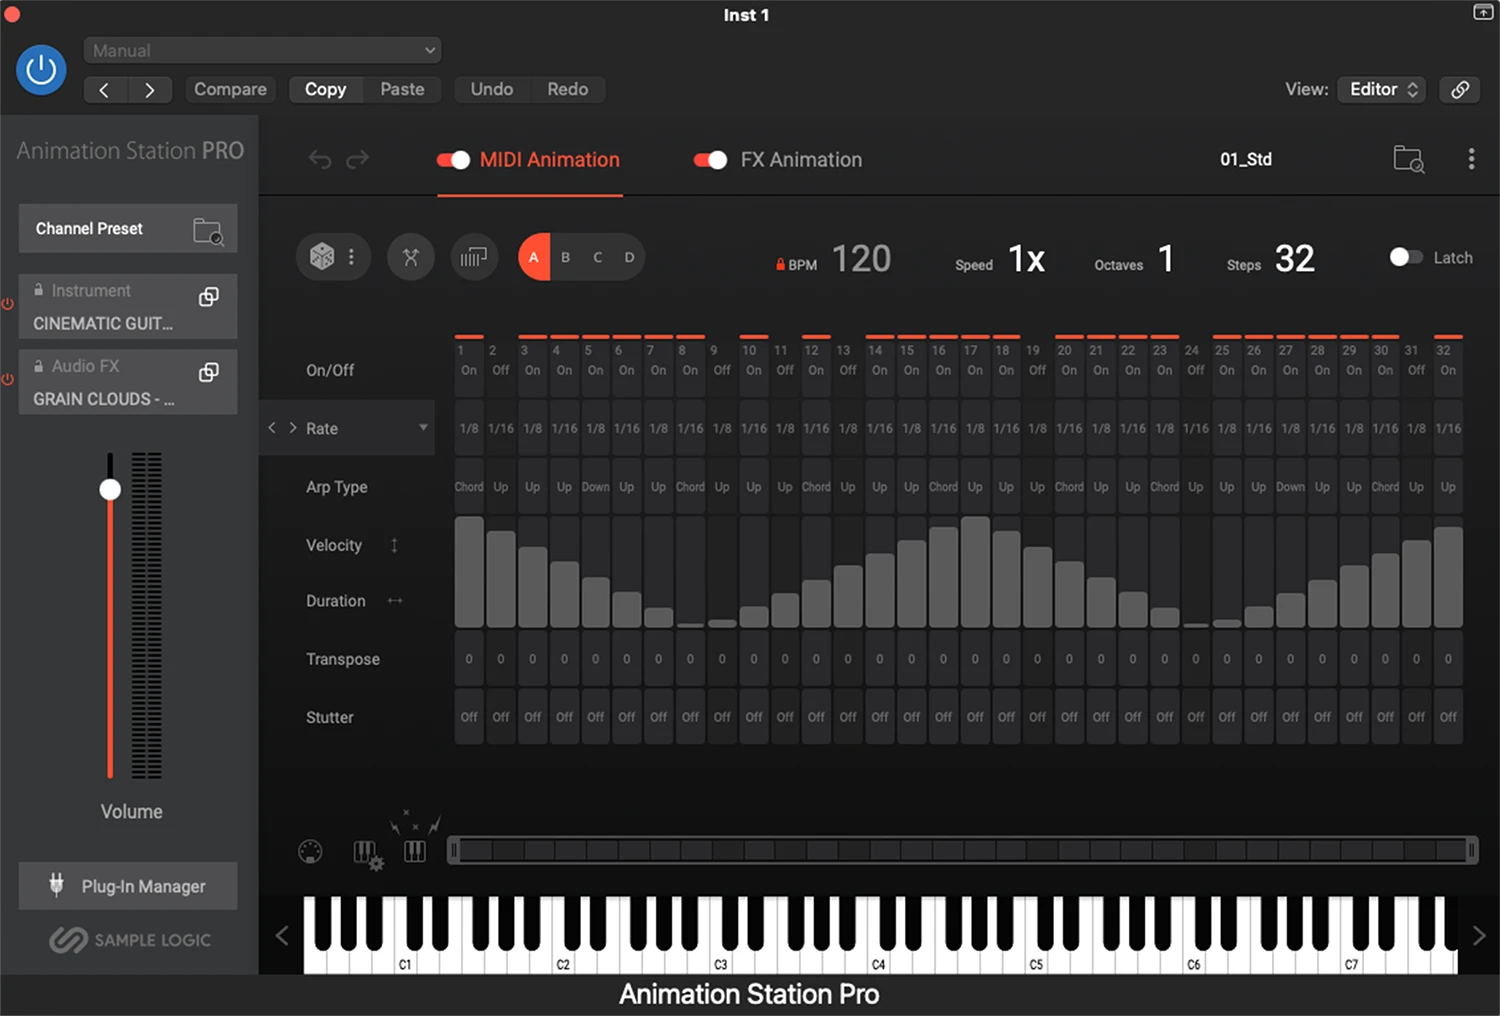Toggle the Audio FX slot power icon

pyautogui.click(x=8, y=379)
